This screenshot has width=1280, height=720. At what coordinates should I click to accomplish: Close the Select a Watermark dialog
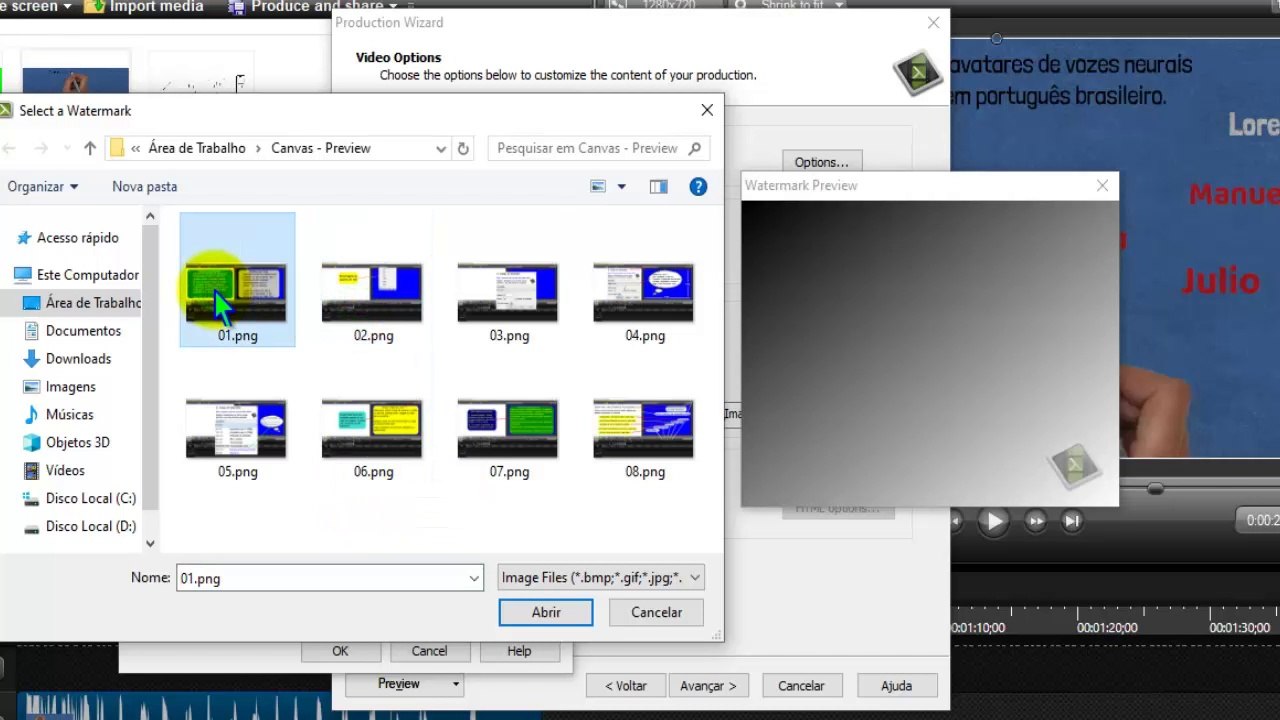tap(707, 110)
